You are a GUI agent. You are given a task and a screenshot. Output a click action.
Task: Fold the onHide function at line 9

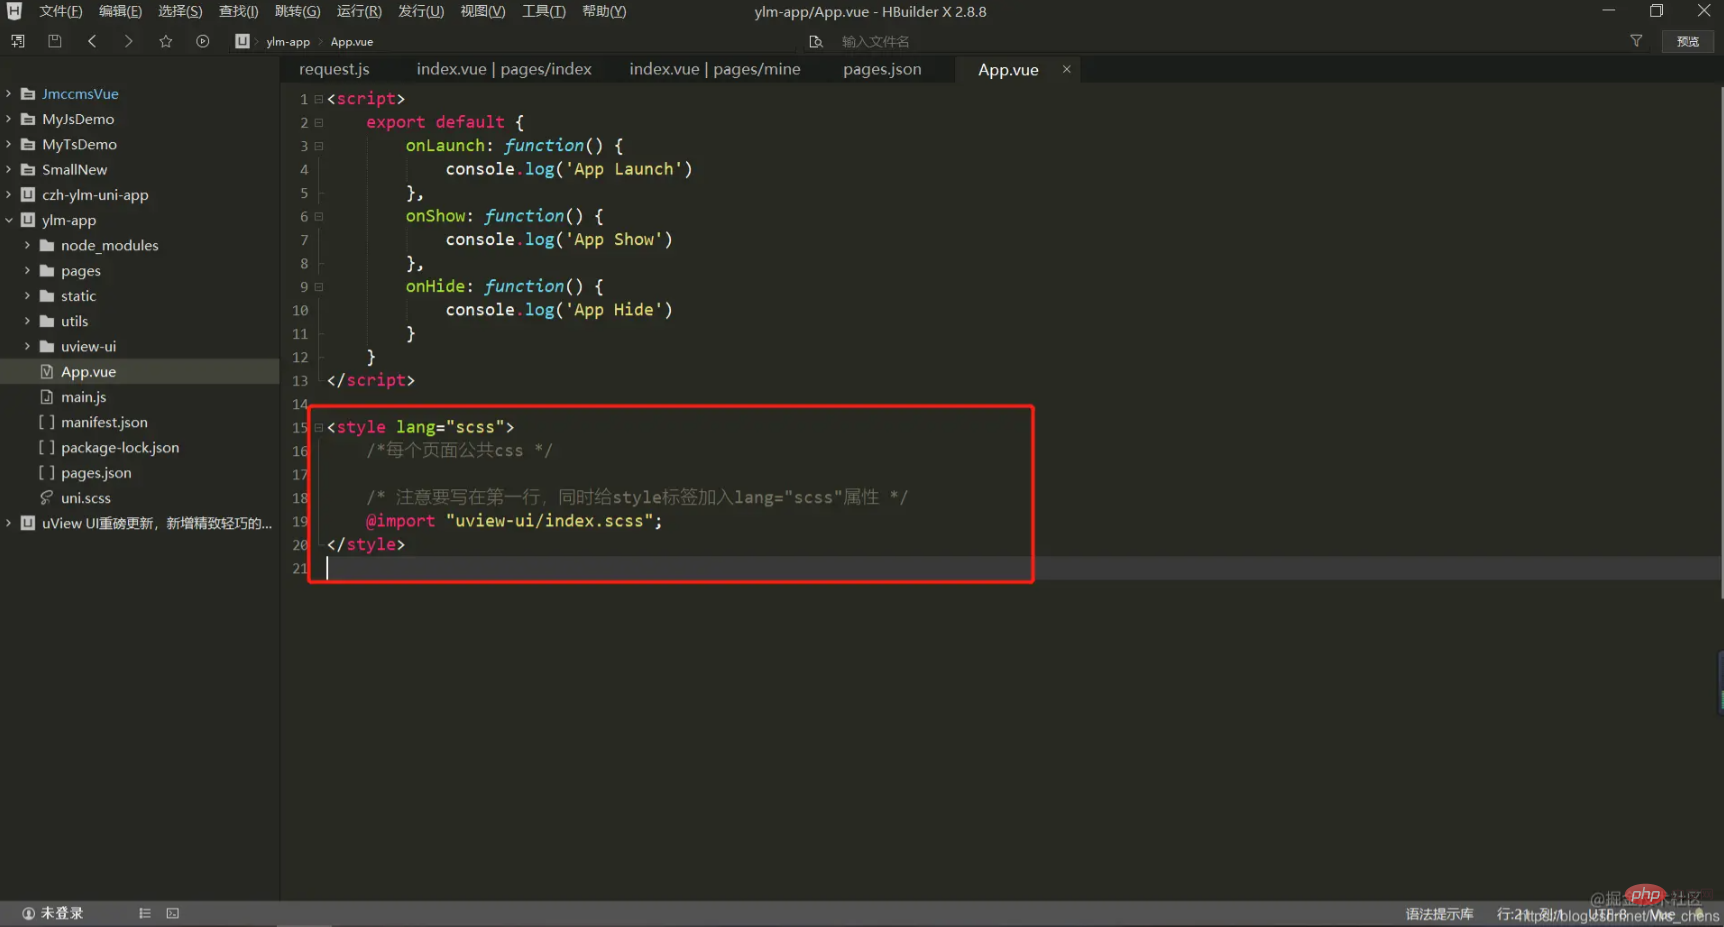point(319,287)
